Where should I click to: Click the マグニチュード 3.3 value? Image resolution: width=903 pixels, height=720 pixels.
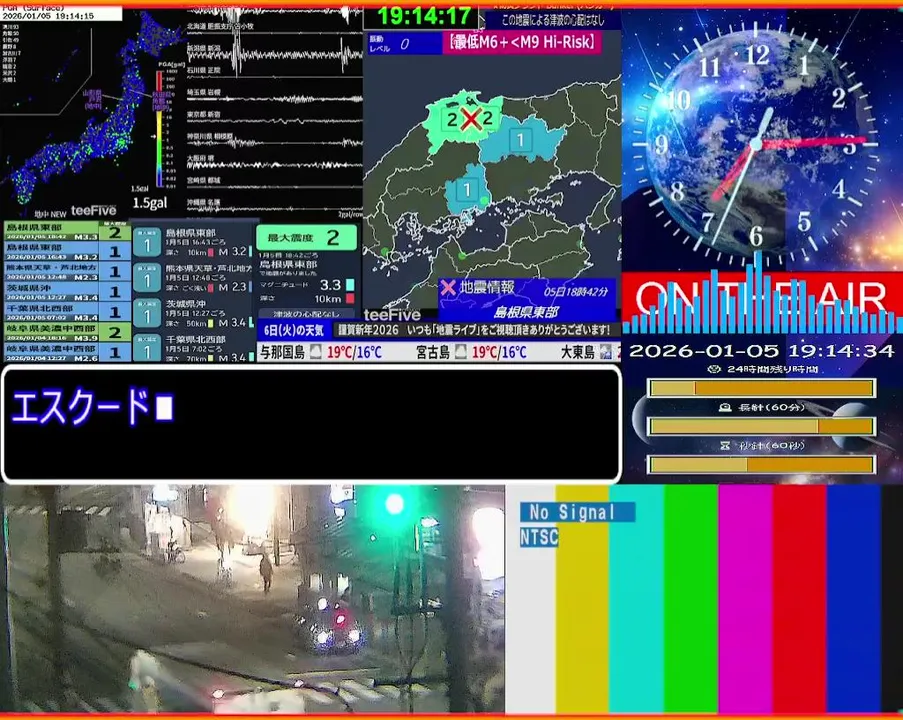point(331,285)
